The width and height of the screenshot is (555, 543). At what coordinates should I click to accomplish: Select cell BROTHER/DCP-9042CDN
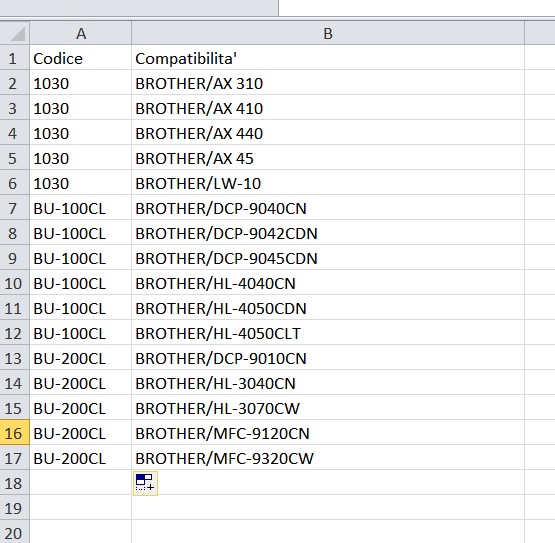coord(328,233)
